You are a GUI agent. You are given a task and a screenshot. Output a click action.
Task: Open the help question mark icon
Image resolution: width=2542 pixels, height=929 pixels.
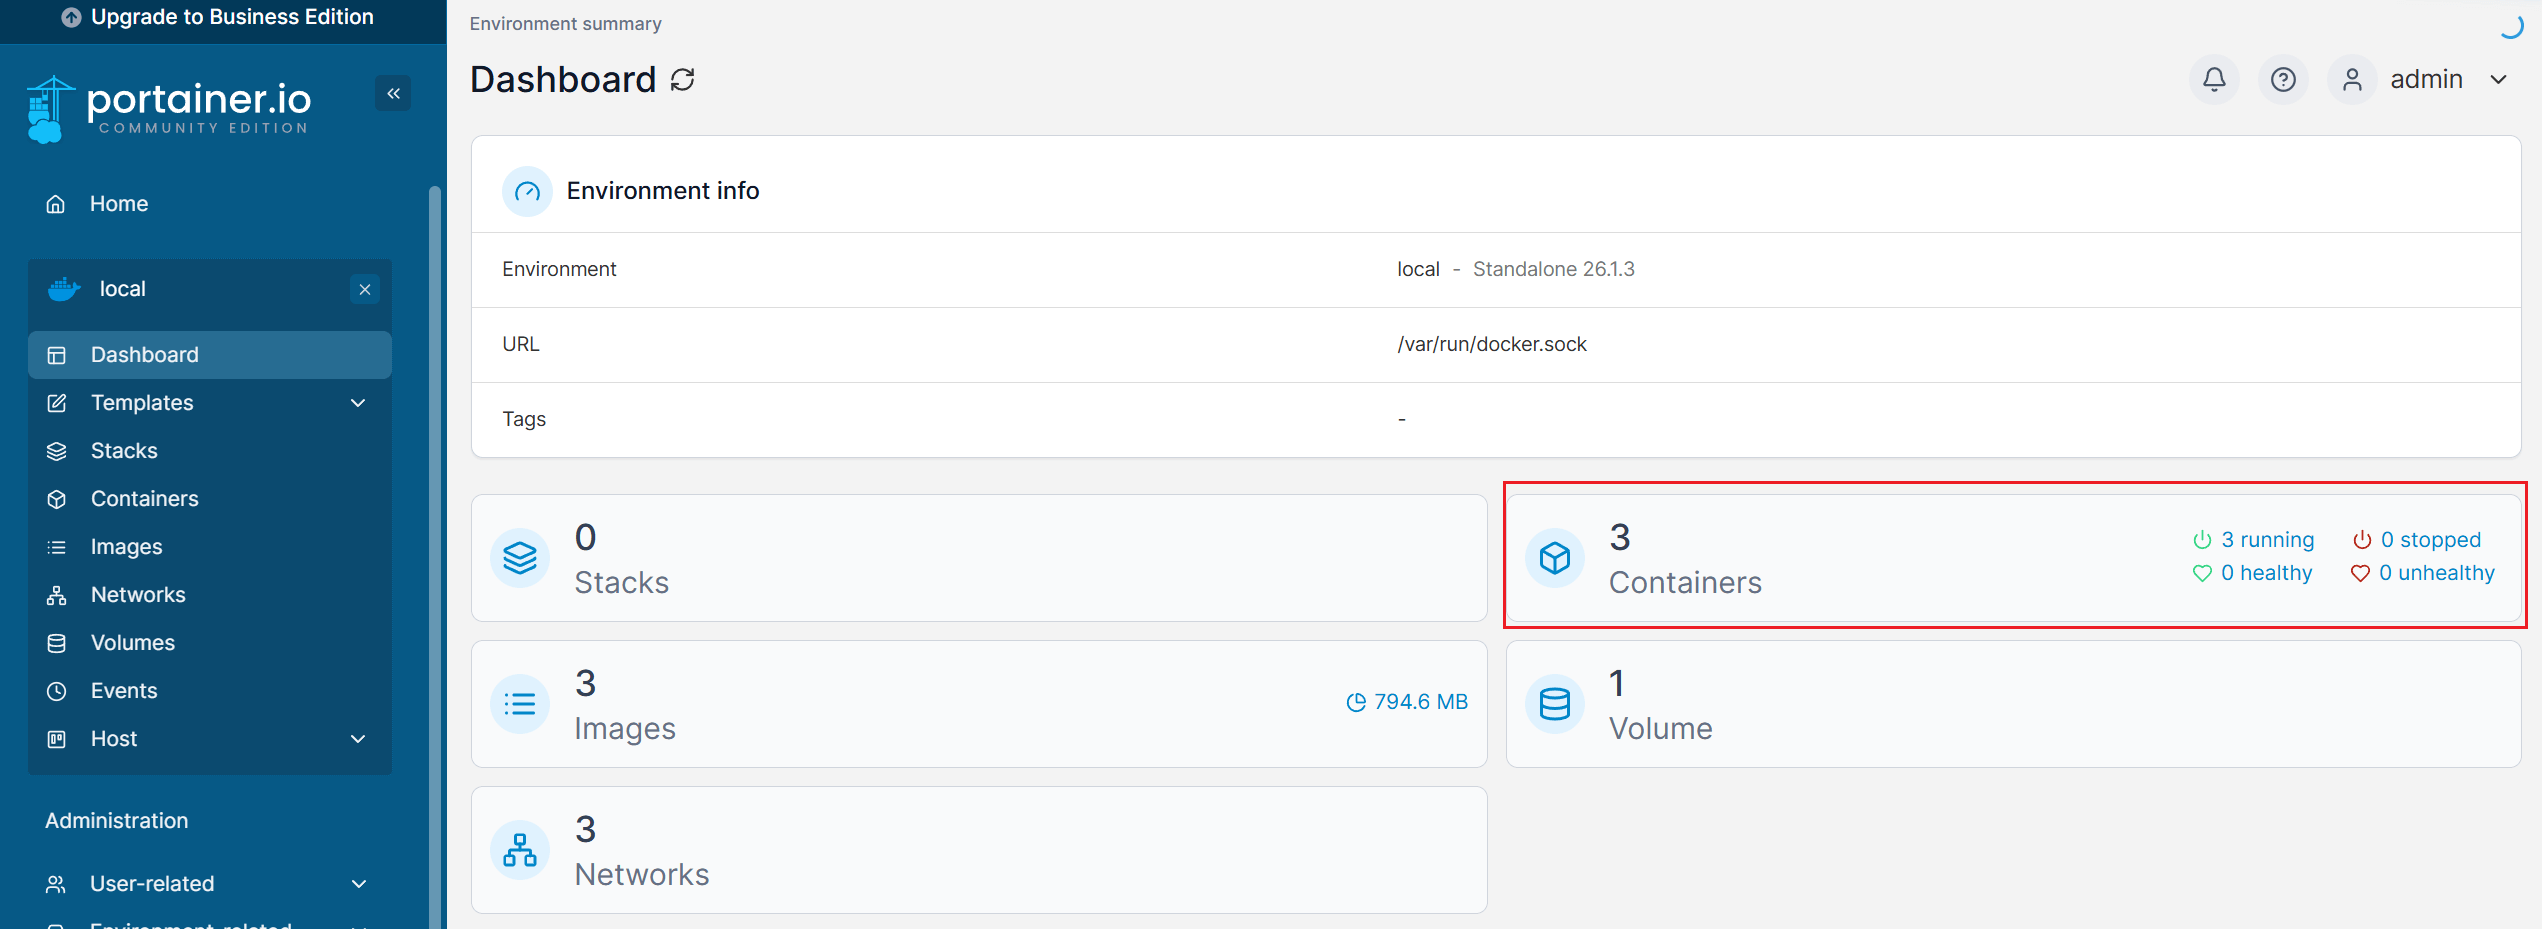2283,79
